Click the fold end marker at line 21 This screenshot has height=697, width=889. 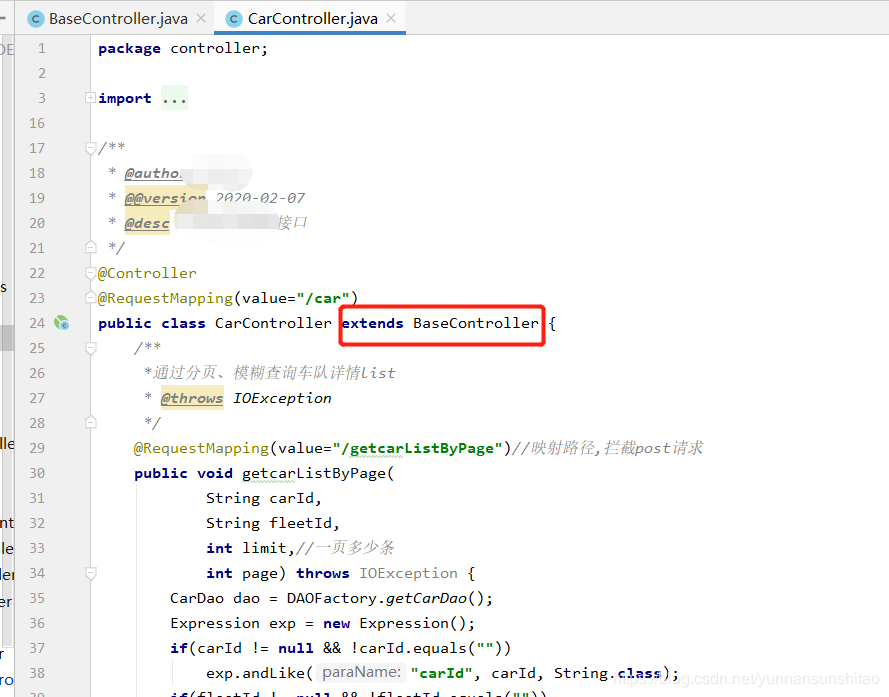coord(91,247)
